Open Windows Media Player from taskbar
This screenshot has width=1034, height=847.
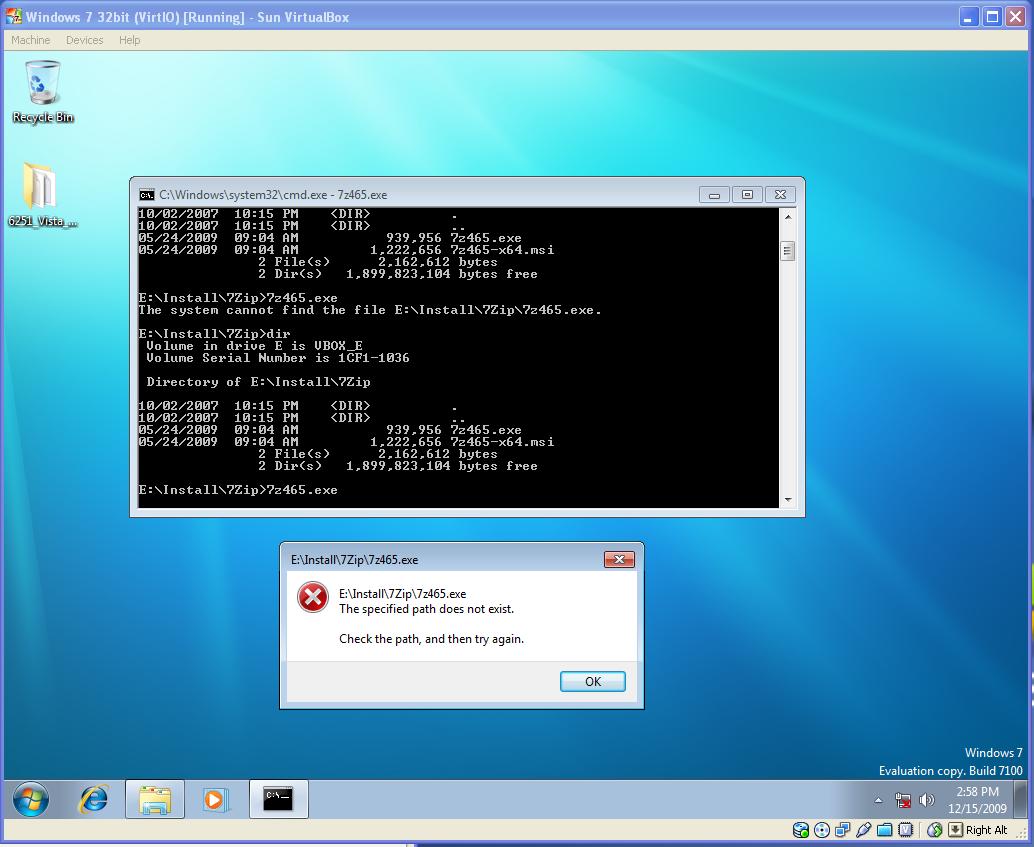pos(215,800)
